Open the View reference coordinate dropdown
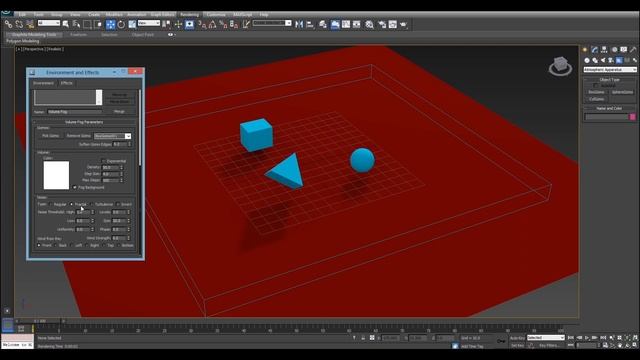The width and height of the screenshot is (640, 360). [x=149, y=23]
